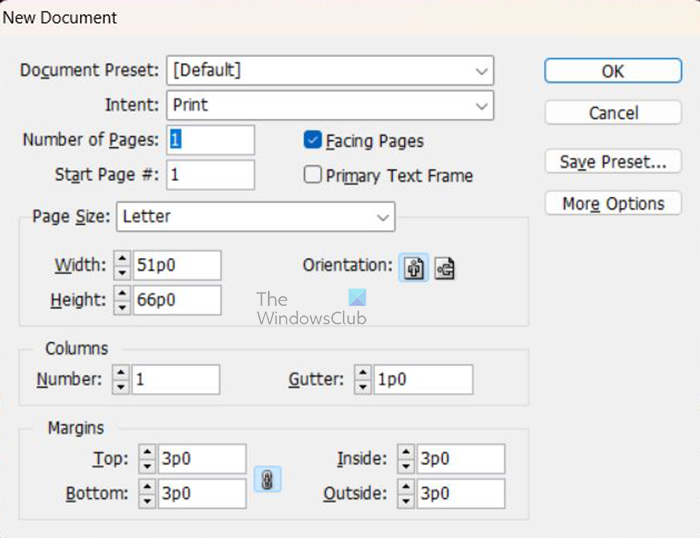
Task: Uncheck the Facing Pages checkbox
Action: tap(313, 141)
